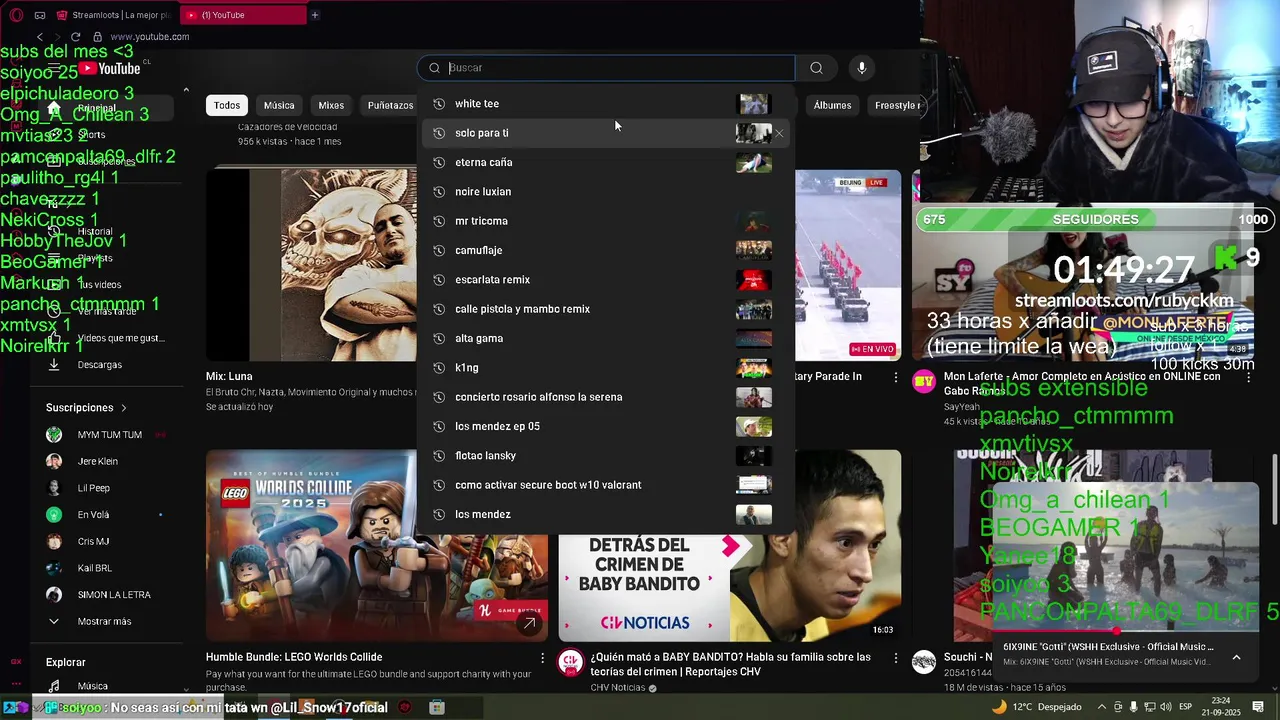Image resolution: width=1280 pixels, height=720 pixels.
Task: Select suggestion 'mr tricoma'
Action: pyautogui.click(x=606, y=221)
